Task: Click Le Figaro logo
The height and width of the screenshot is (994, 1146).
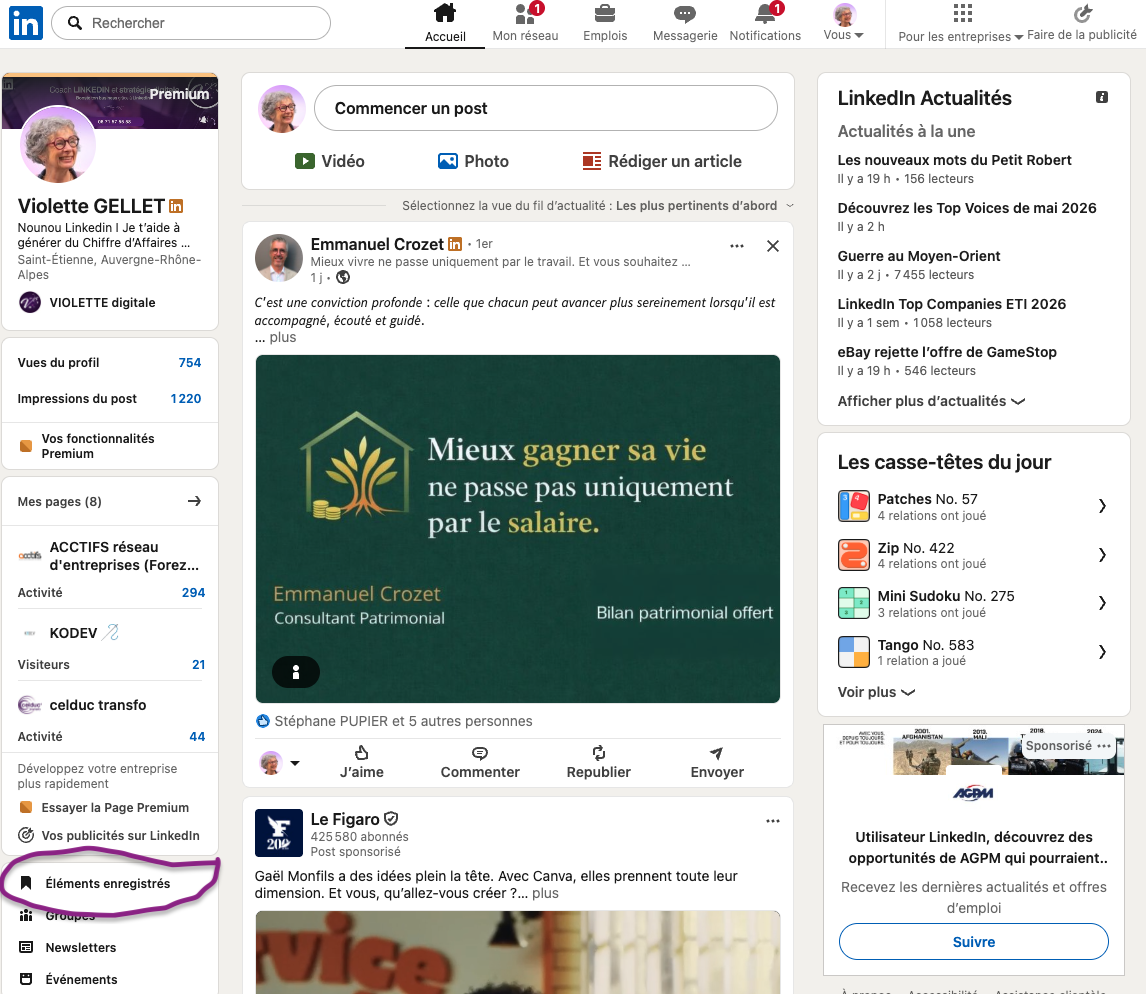Action: [278, 832]
